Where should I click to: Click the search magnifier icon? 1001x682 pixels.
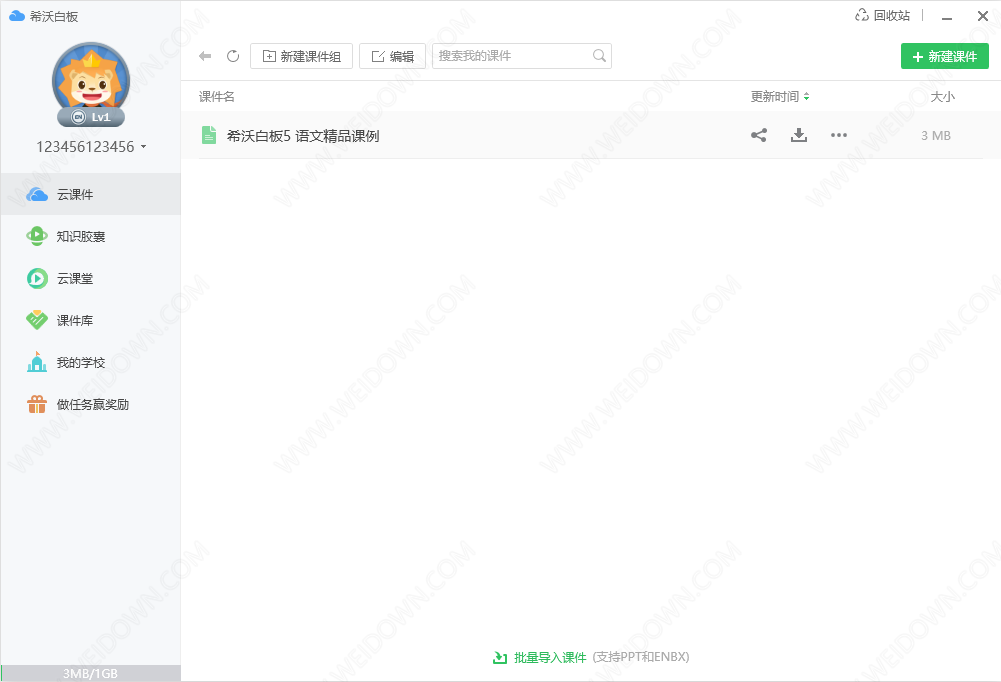click(599, 56)
